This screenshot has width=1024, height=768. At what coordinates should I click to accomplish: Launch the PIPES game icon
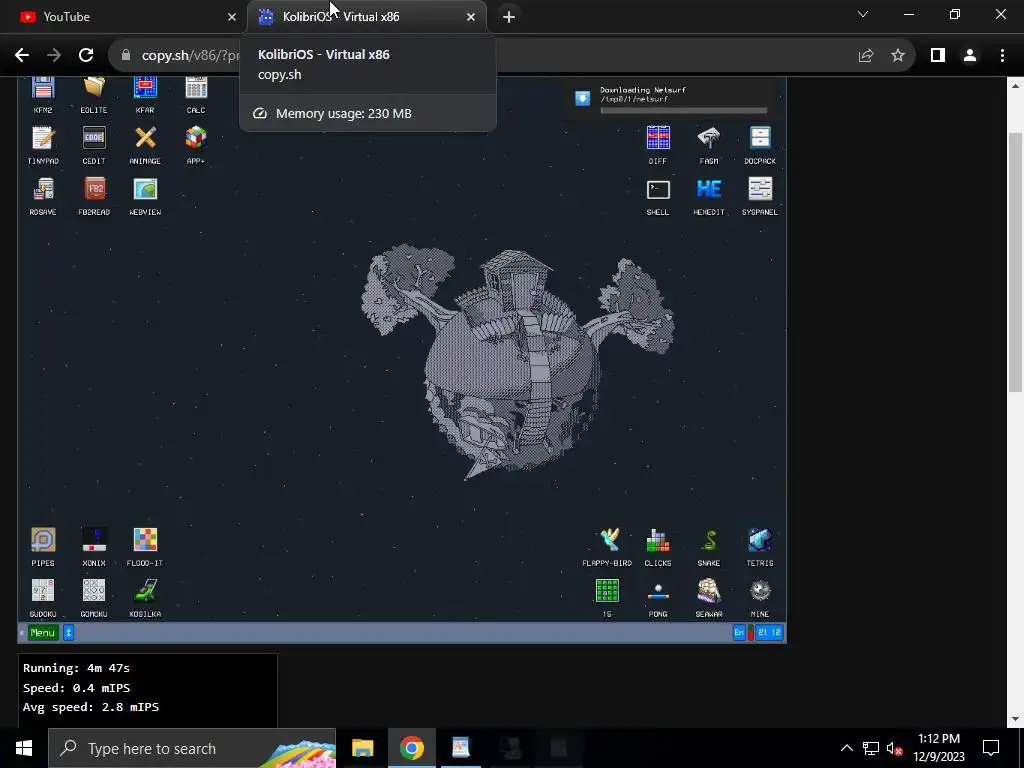click(x=43, y=547)
